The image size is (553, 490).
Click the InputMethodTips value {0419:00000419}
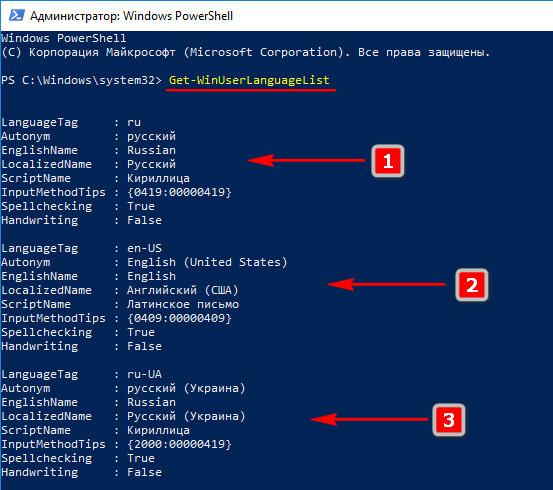pyautogui.click(x=179, y=192)
